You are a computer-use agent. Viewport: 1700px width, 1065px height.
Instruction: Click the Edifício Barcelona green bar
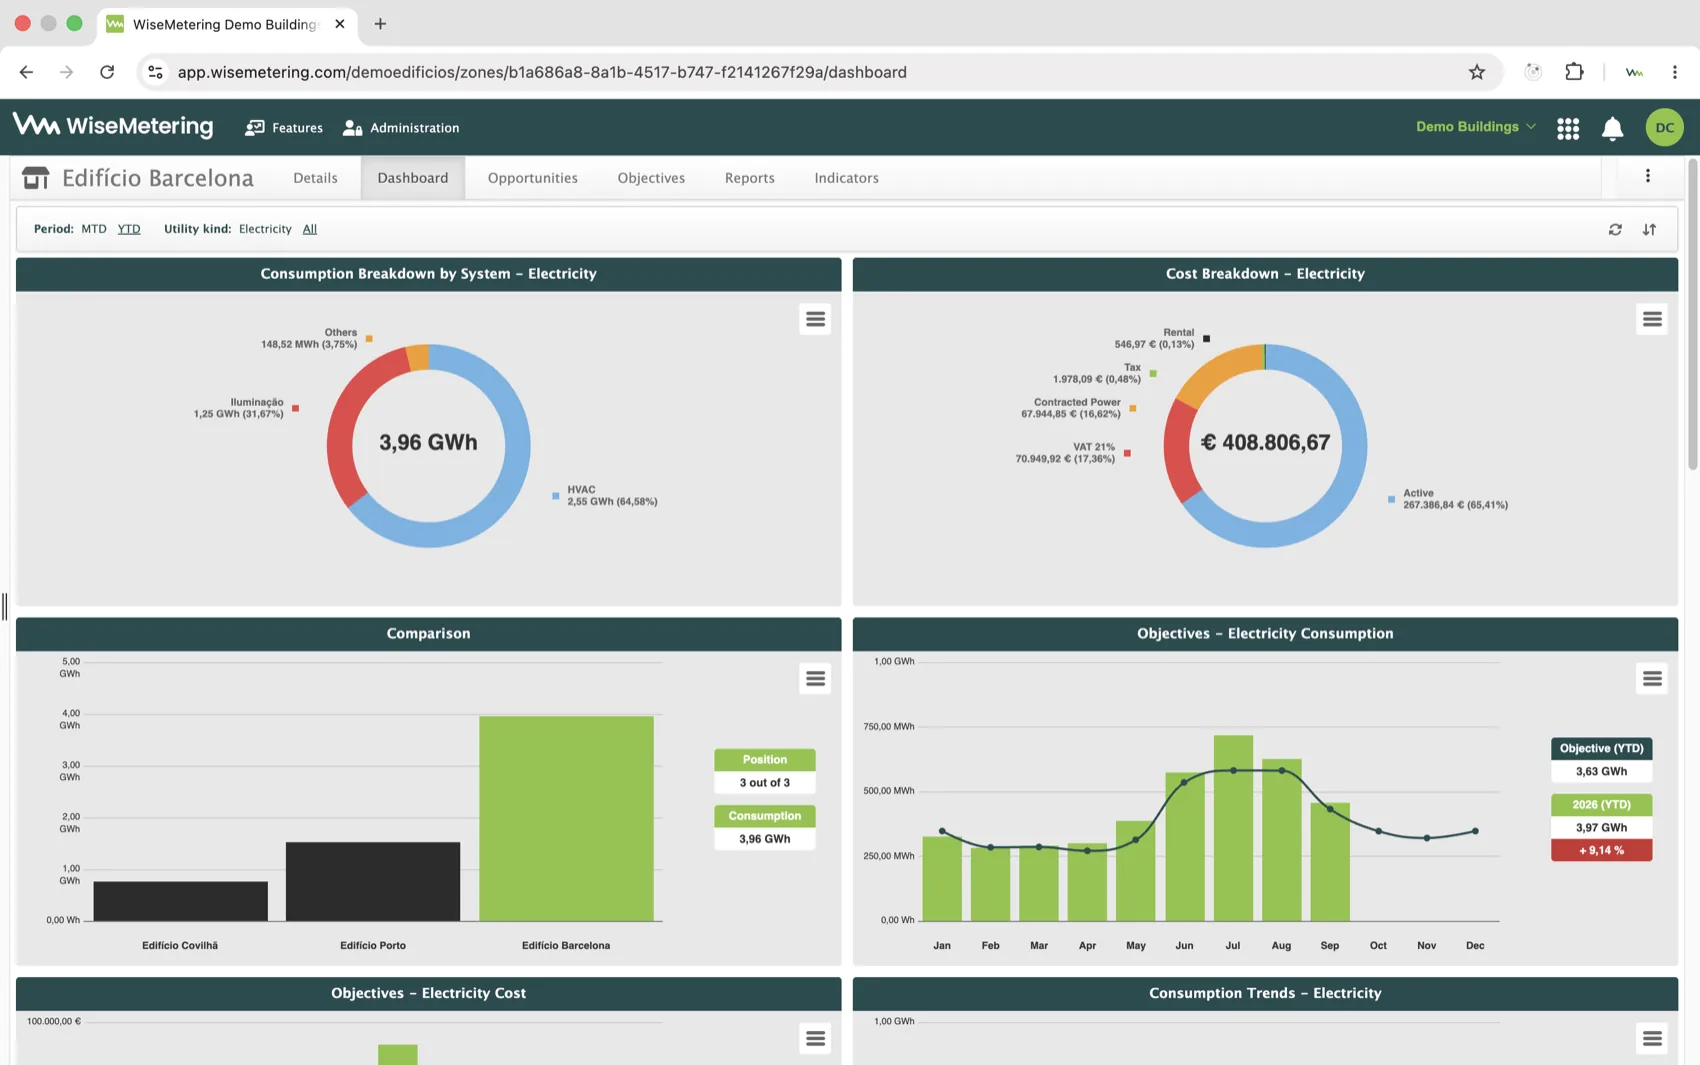pos(566,818)
